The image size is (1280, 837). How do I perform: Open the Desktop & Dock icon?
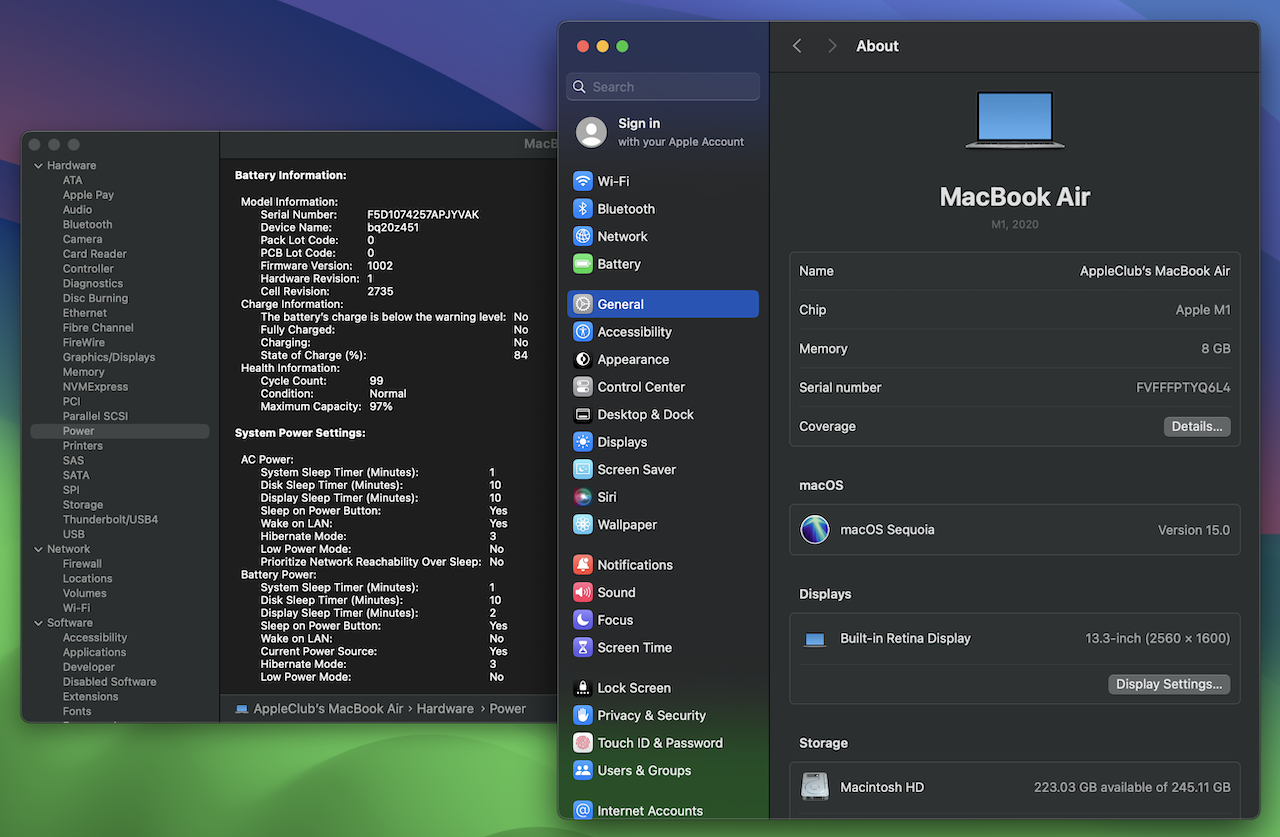(583, 414)
